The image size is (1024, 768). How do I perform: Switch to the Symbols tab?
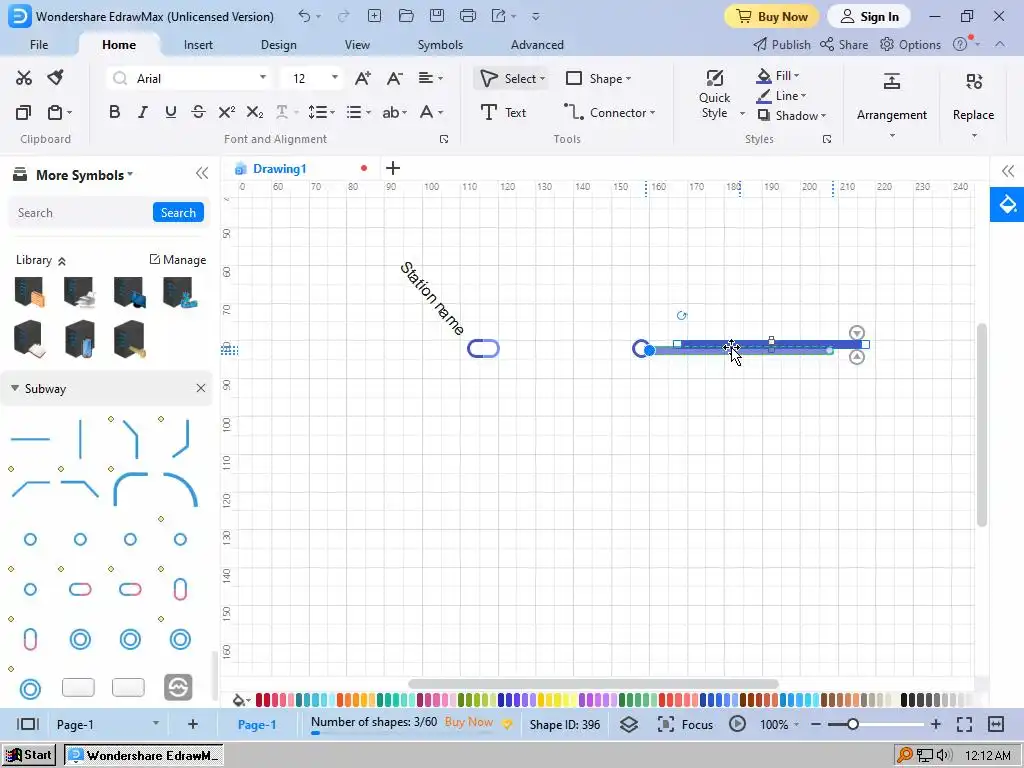[x=440, y=44]
